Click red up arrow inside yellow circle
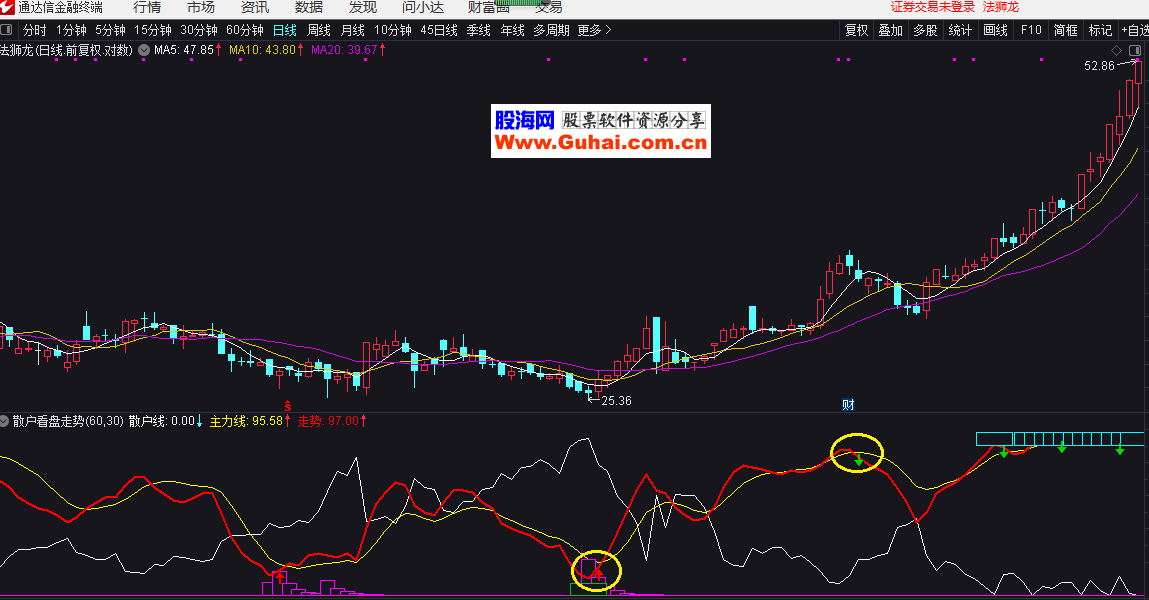1149x600 pixels. pos(597,571)
